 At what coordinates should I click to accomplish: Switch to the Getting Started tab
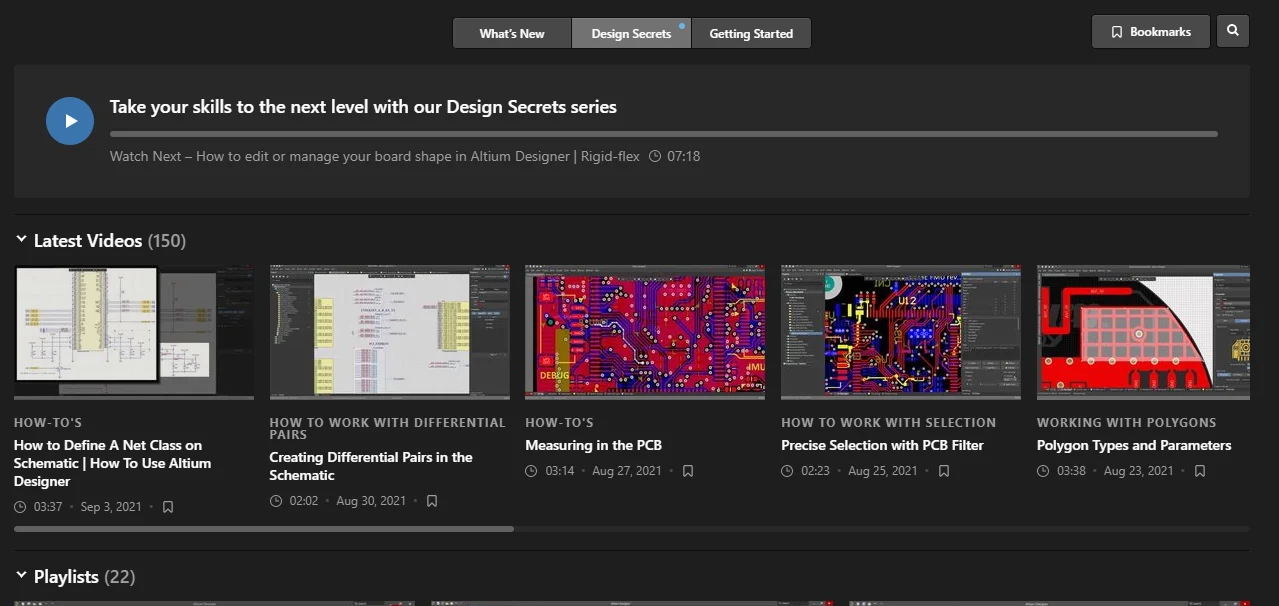(x=751, y=33)
